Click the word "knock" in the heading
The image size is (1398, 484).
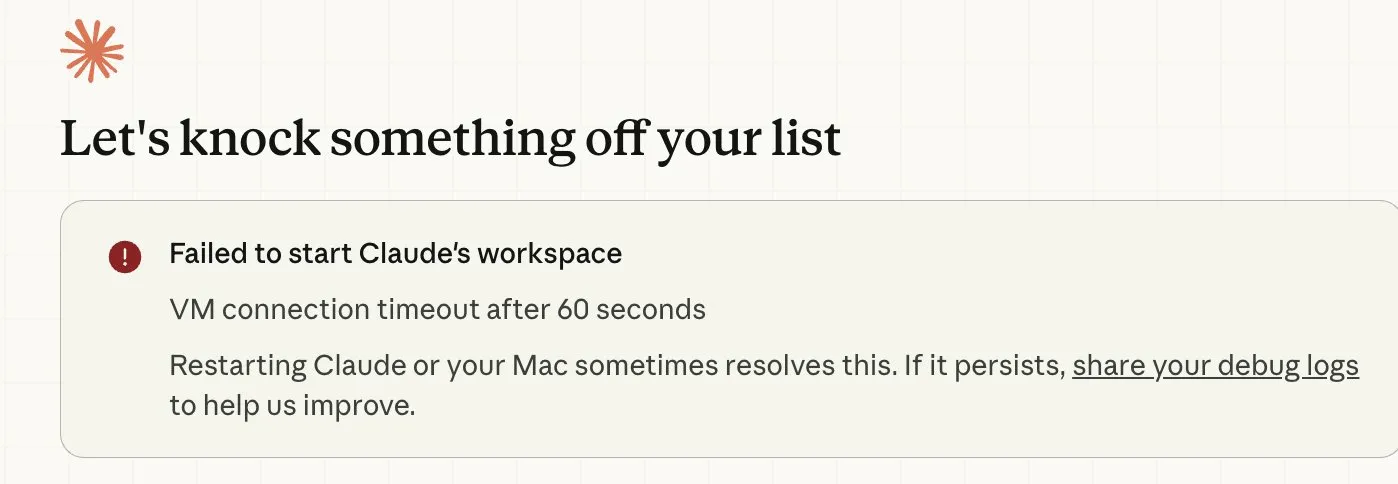click(x=248, y=139)
